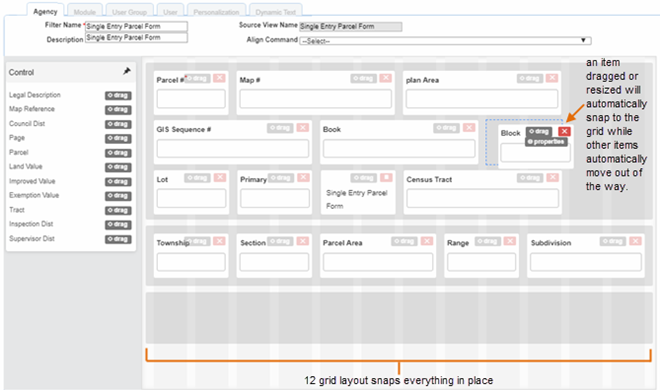The width and height of the screenshot is (660, 390).
Task: Click the Description input field
Action: point(136,37)
